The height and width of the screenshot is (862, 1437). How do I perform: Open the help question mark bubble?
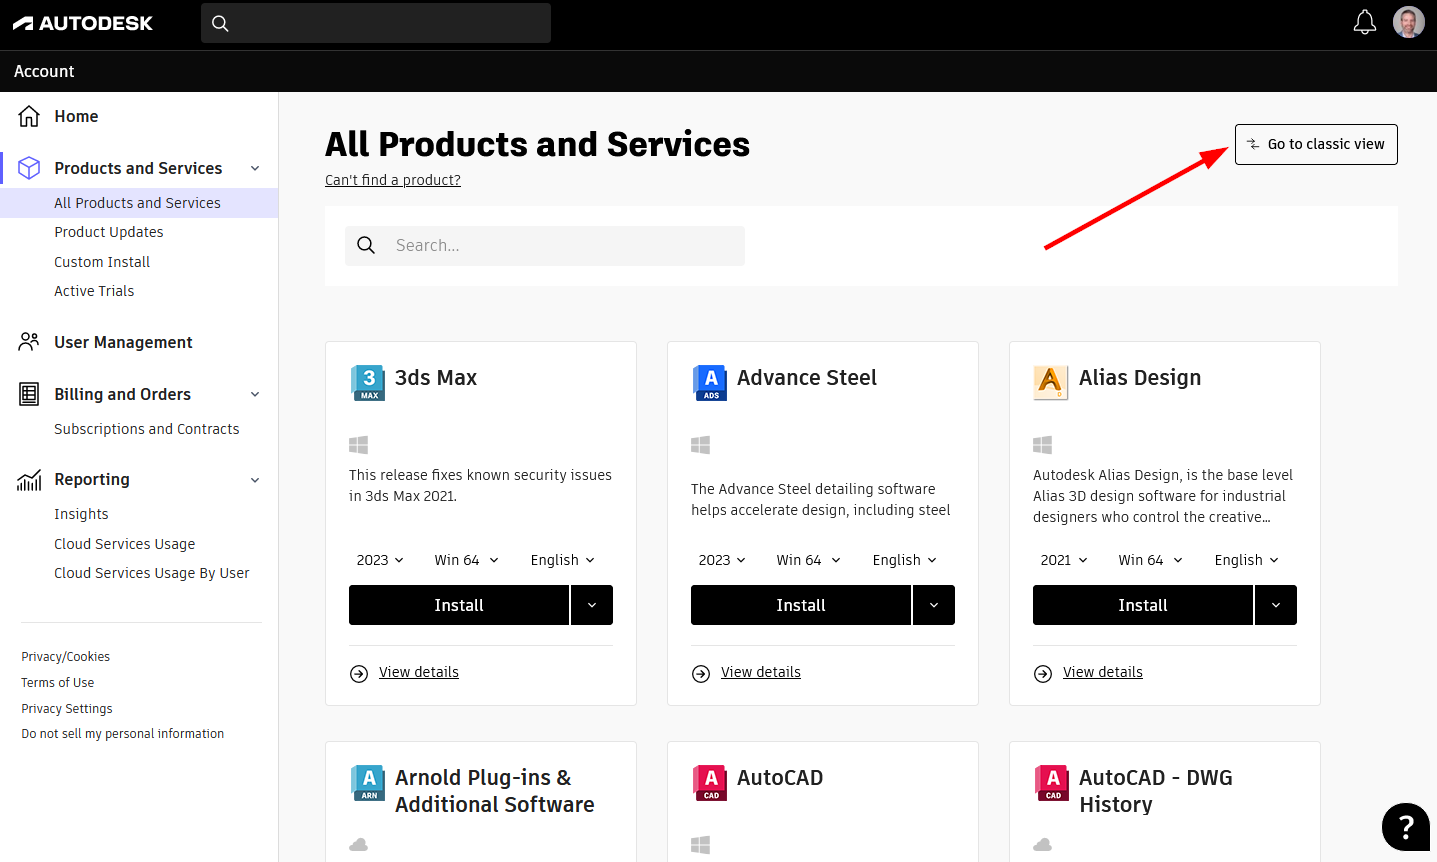1405,827
